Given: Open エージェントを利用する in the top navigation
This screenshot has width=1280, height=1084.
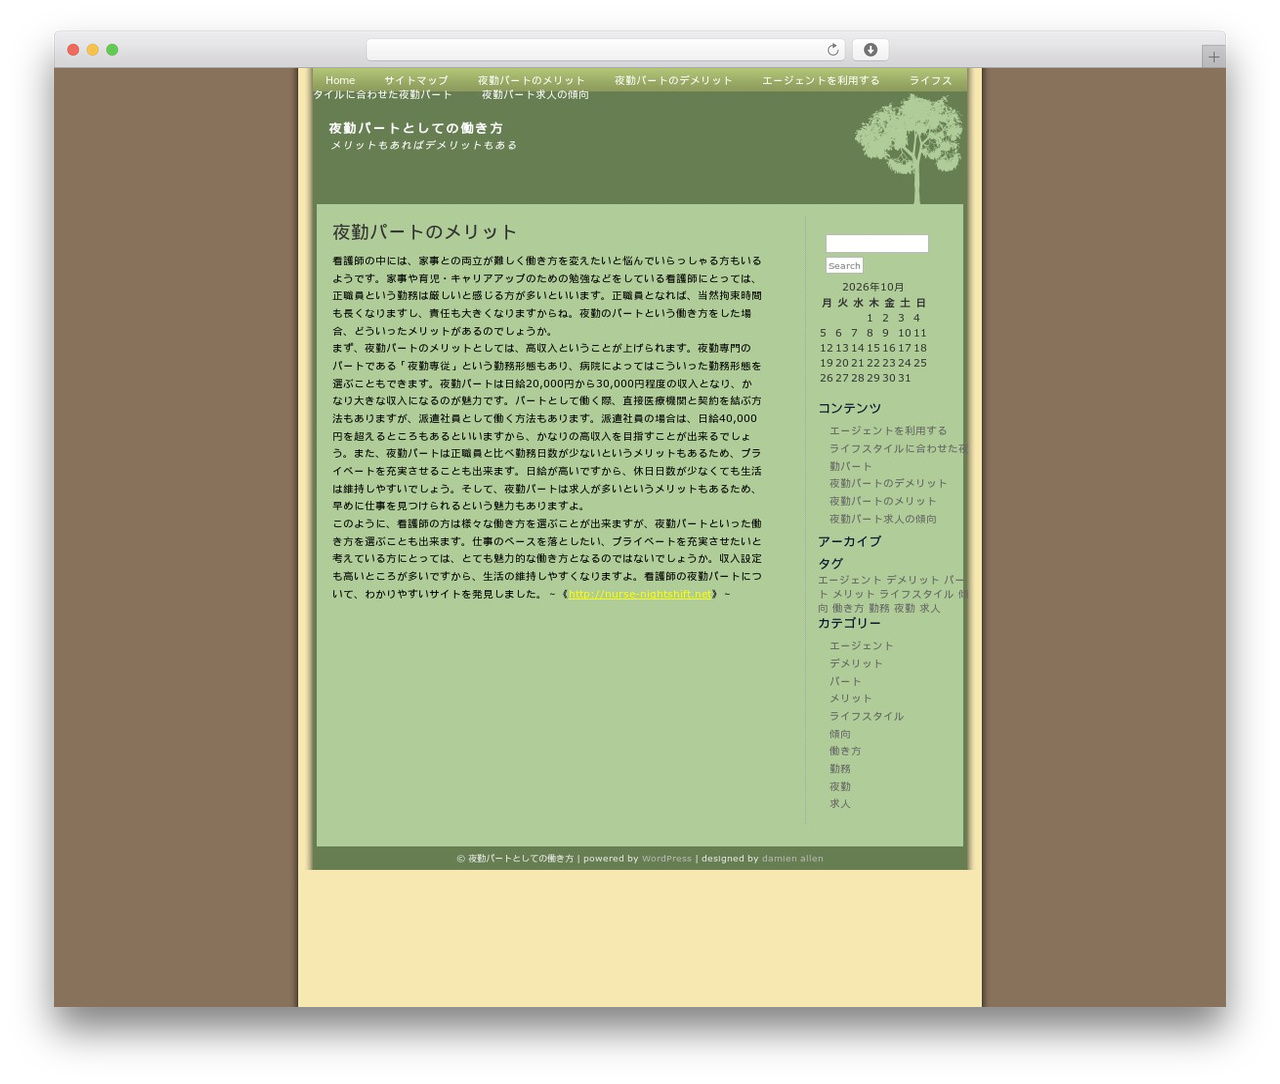Looking at the screenshot, I should pos(821,80).
